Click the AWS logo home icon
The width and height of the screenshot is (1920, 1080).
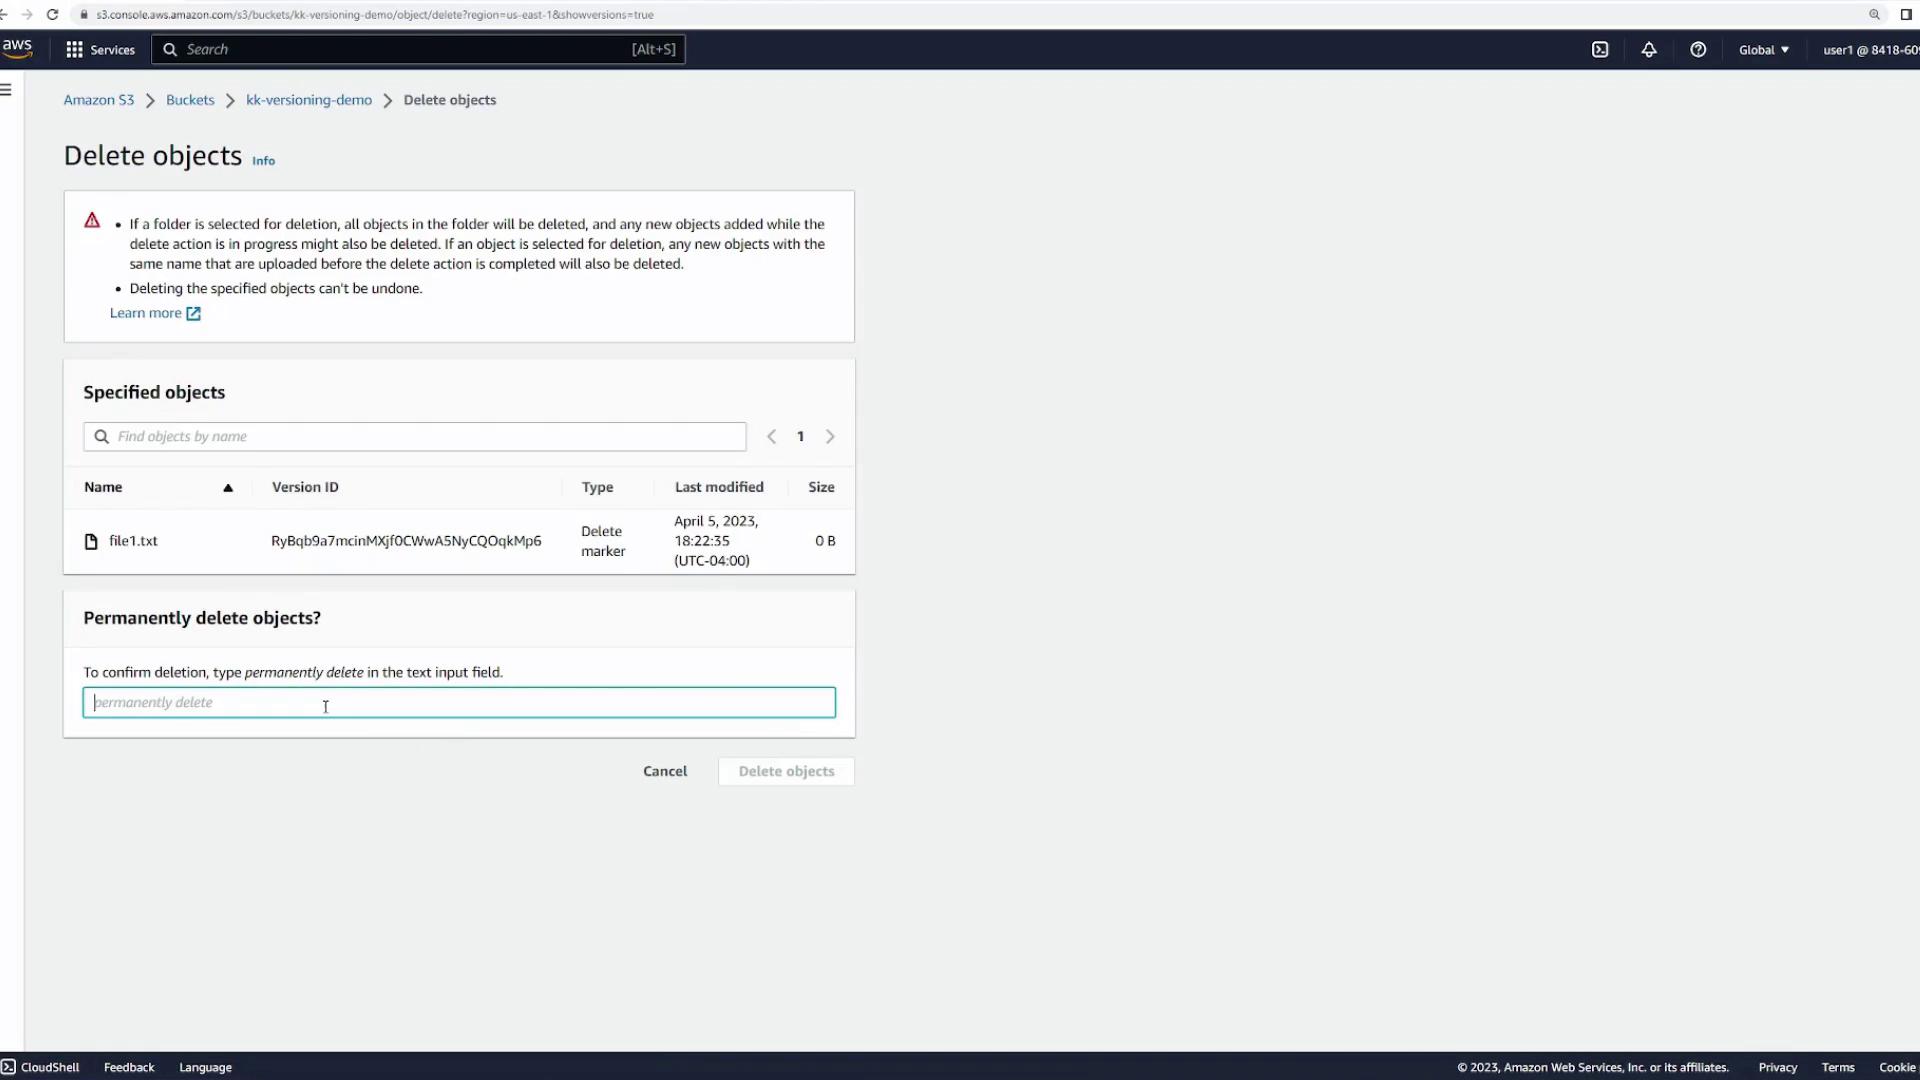click(17, 48)
